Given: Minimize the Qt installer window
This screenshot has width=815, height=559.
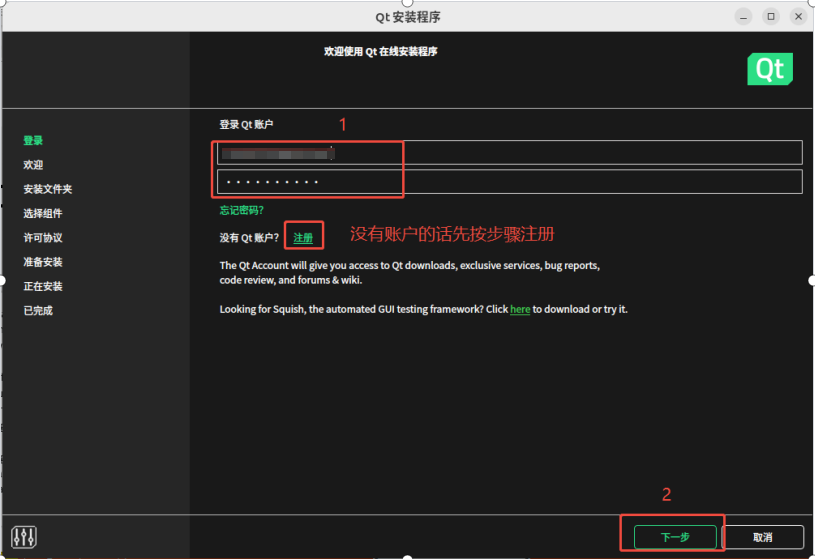Looking at the screenshot, I should point(743,17).
